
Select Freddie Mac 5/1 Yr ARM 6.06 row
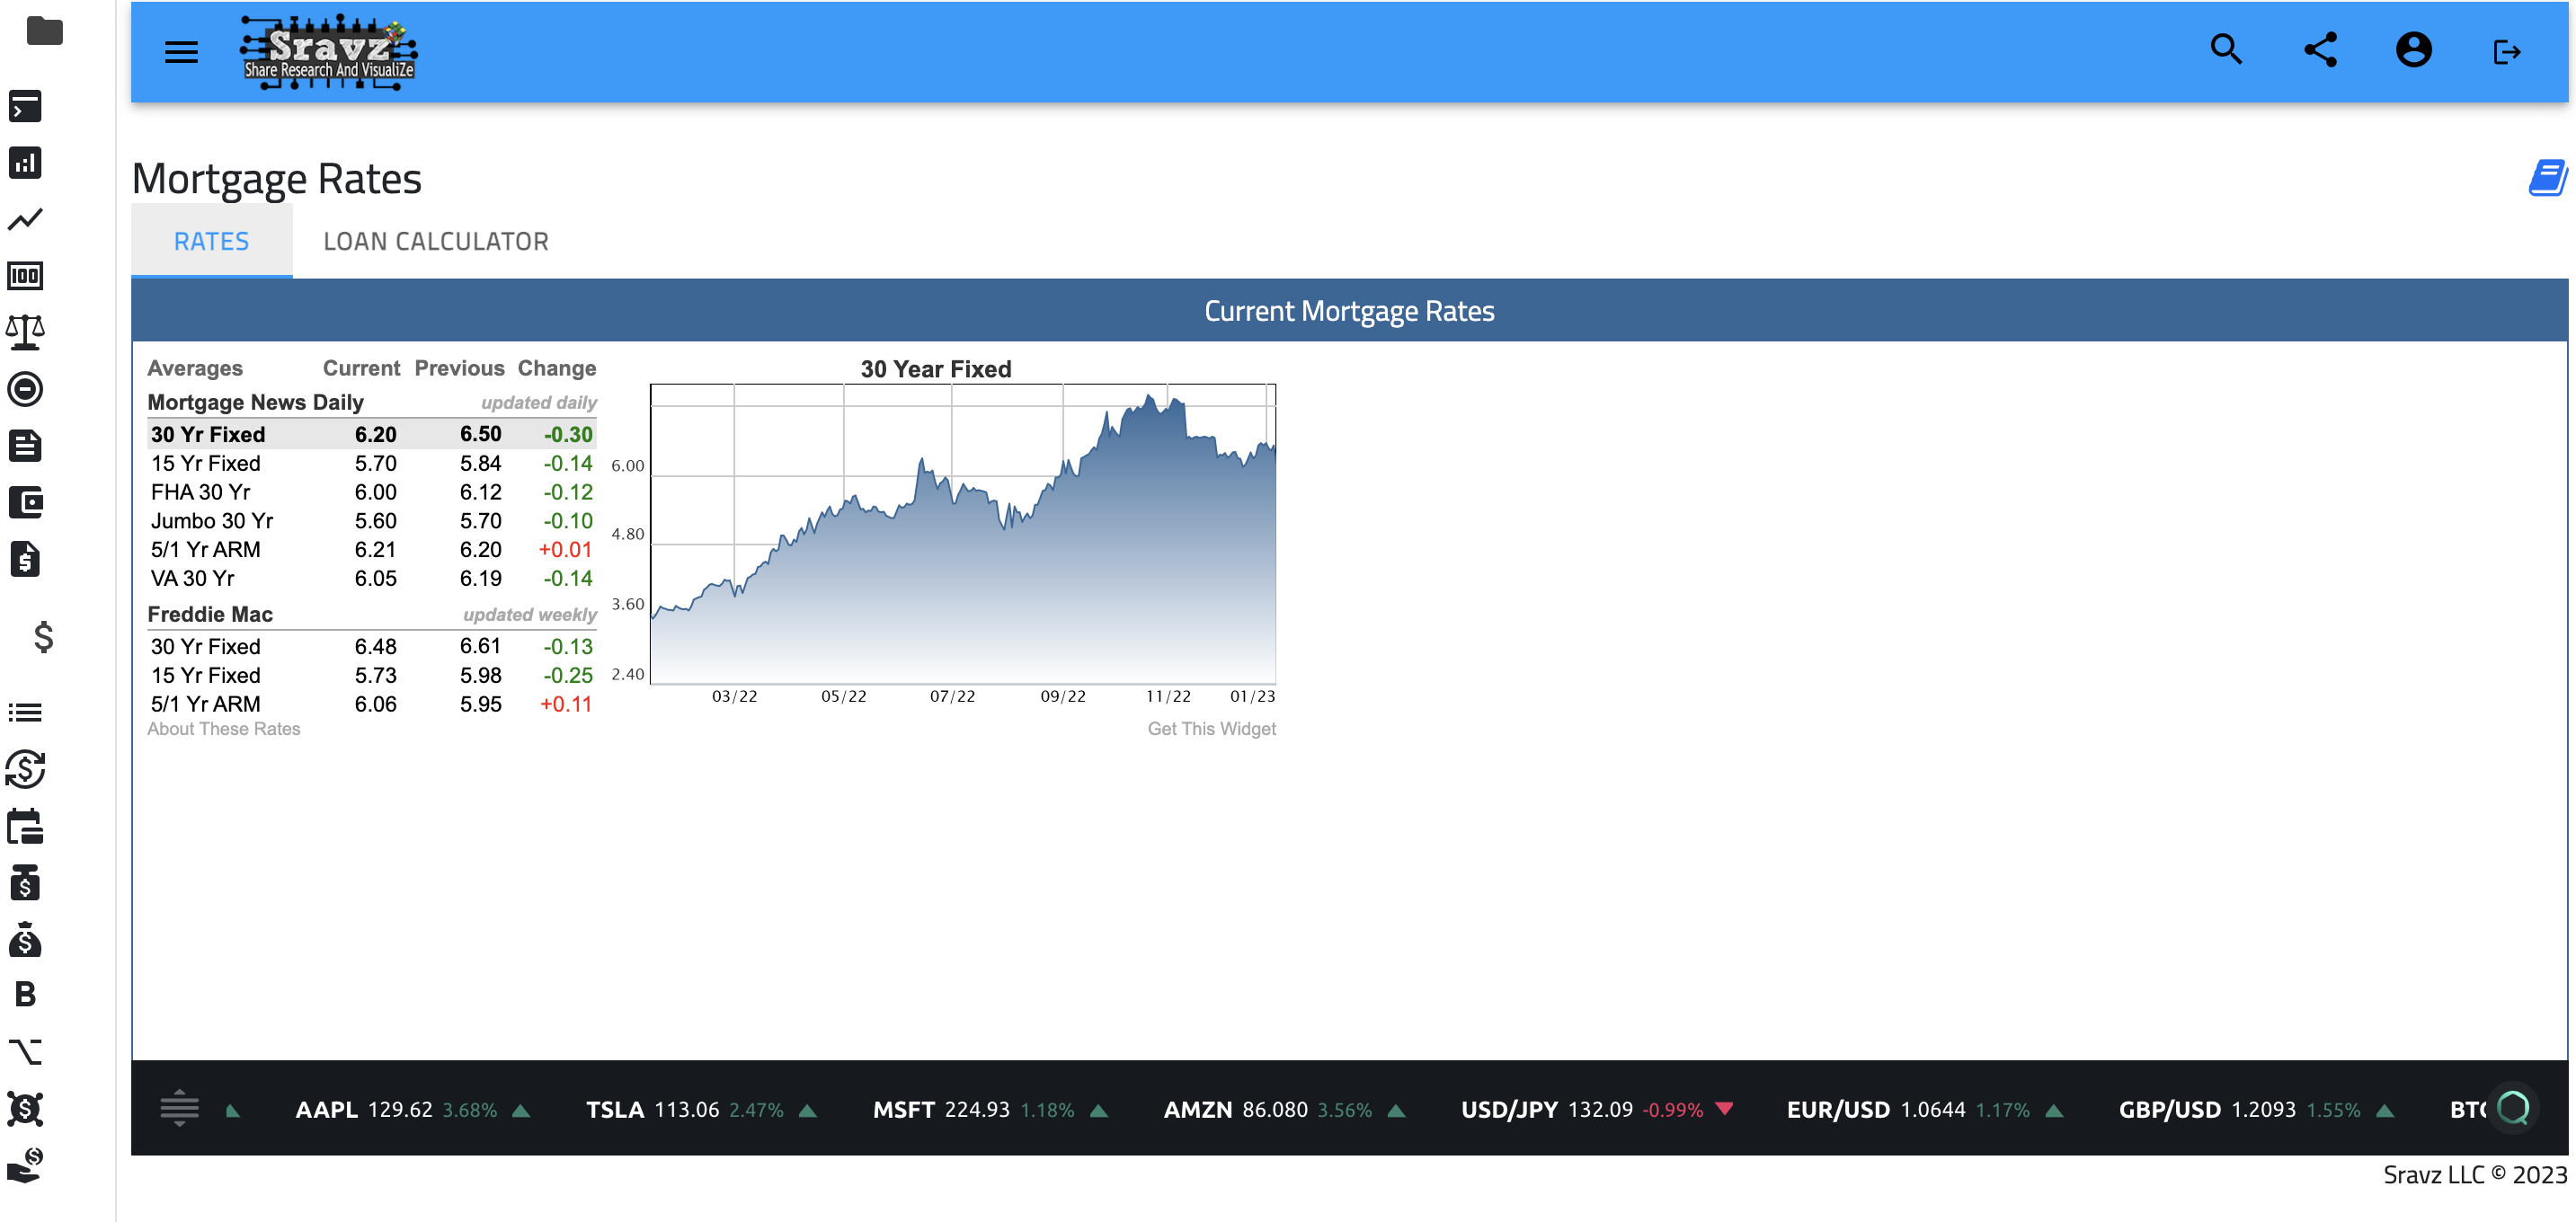click(x=372, y=705)
